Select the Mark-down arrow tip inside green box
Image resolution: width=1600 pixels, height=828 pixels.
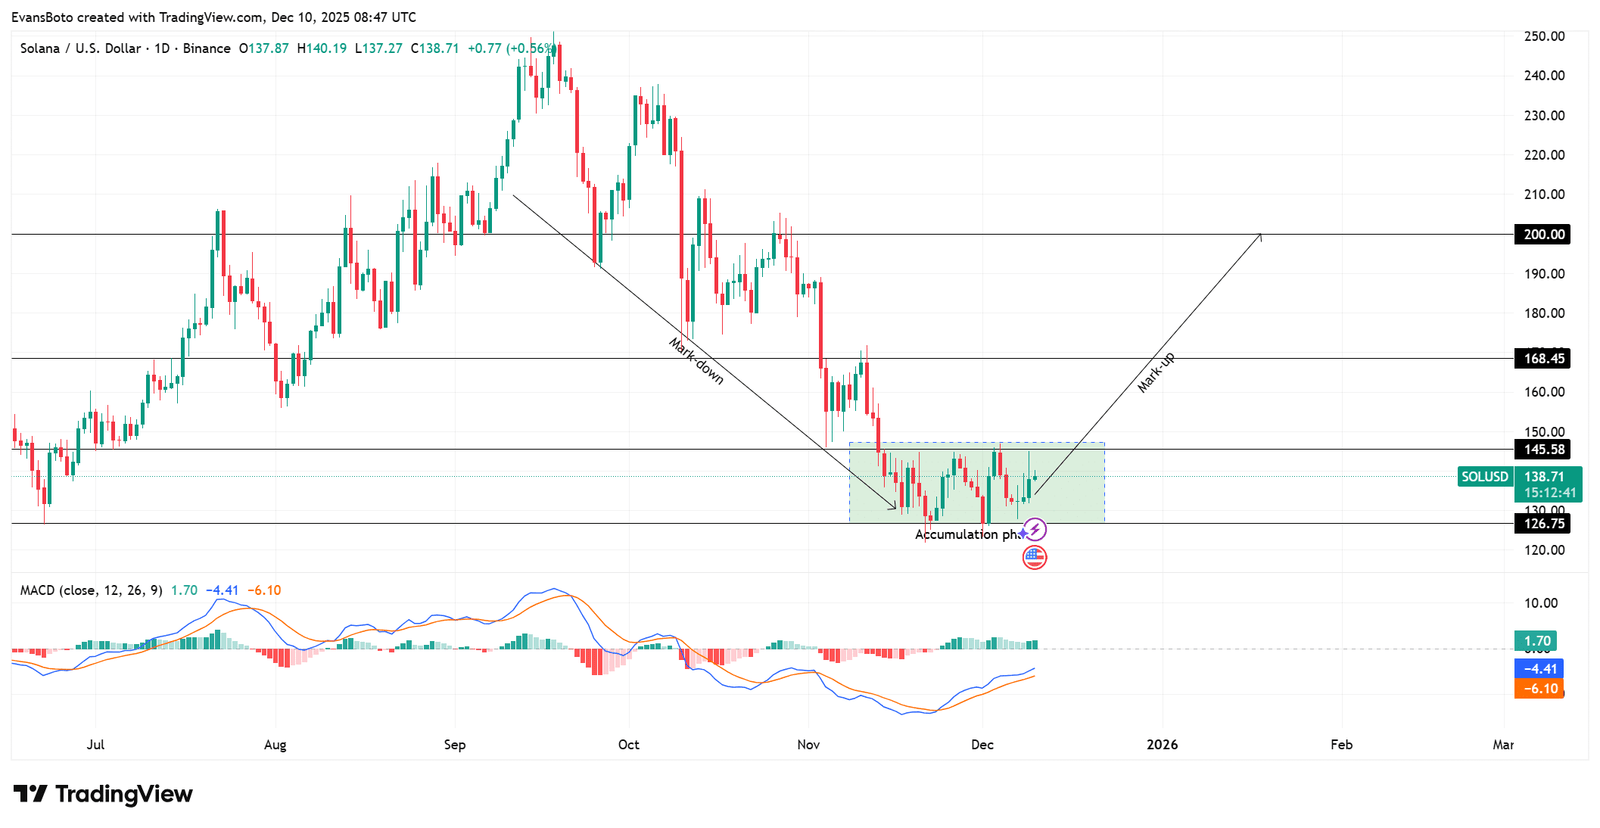tap(893, 507)
